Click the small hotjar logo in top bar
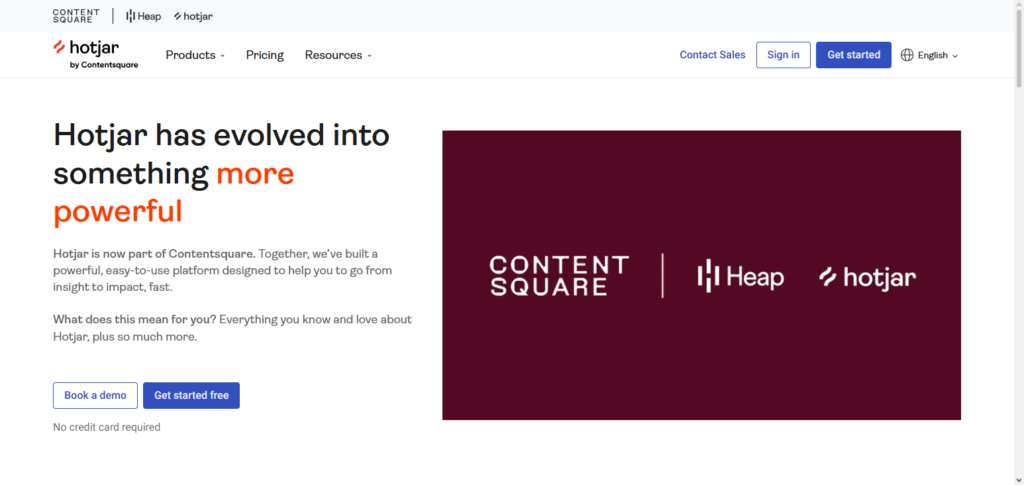 193,16
